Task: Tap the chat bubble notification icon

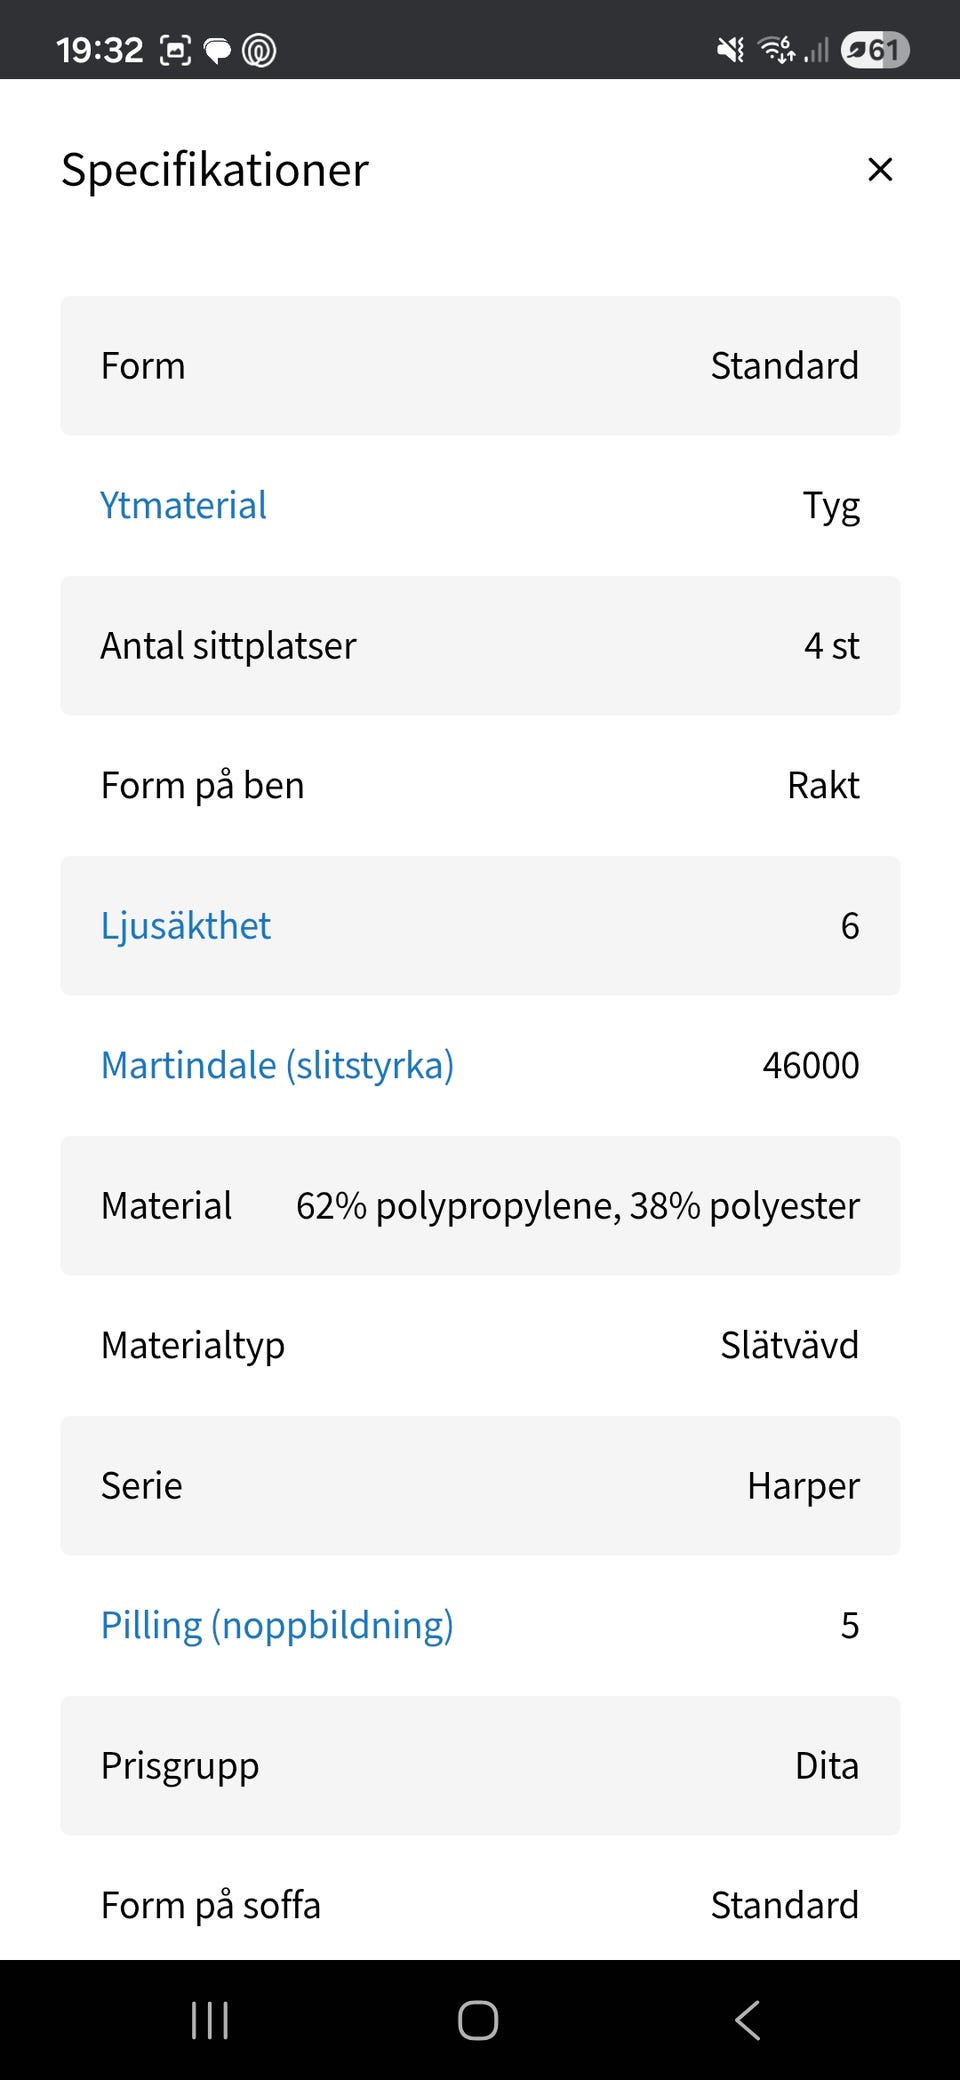Action: pyautogui.click(x=217, y=50)
